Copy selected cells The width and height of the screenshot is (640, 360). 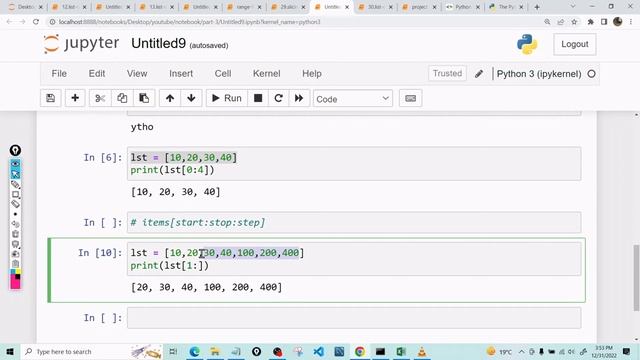122,98
